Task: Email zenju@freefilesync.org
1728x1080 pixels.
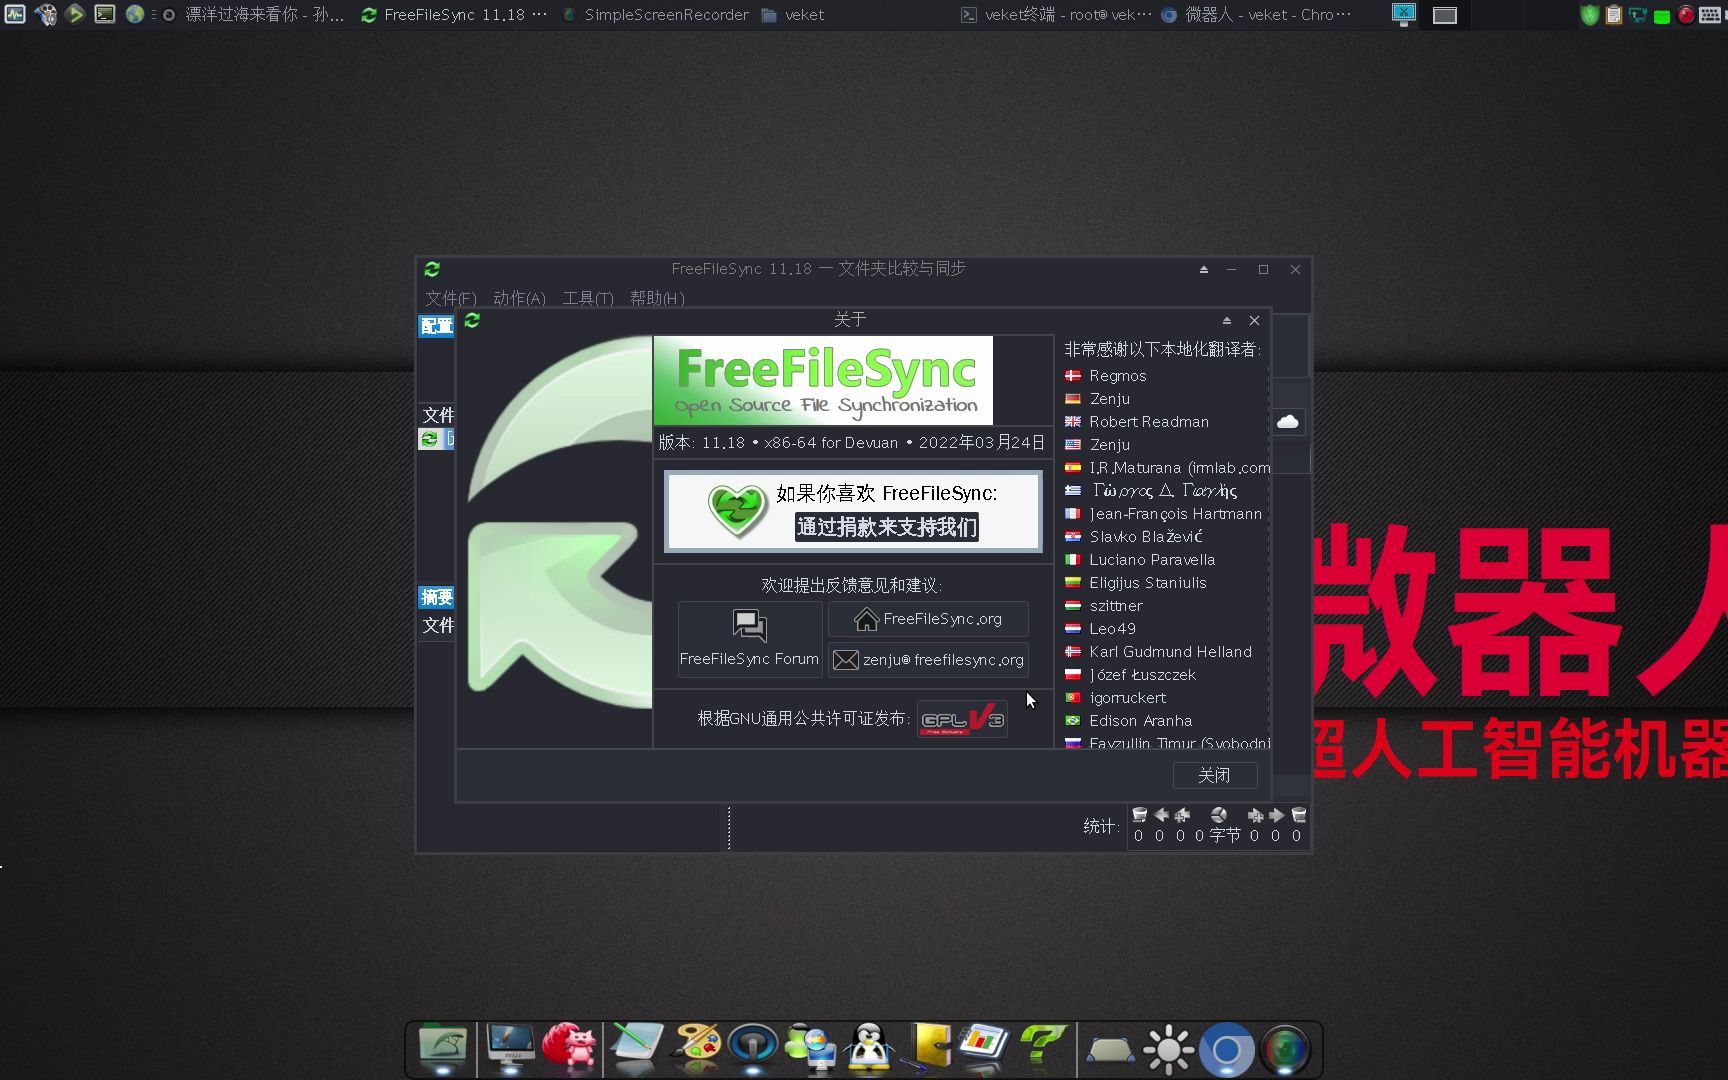Action: (x=928, y=660)
